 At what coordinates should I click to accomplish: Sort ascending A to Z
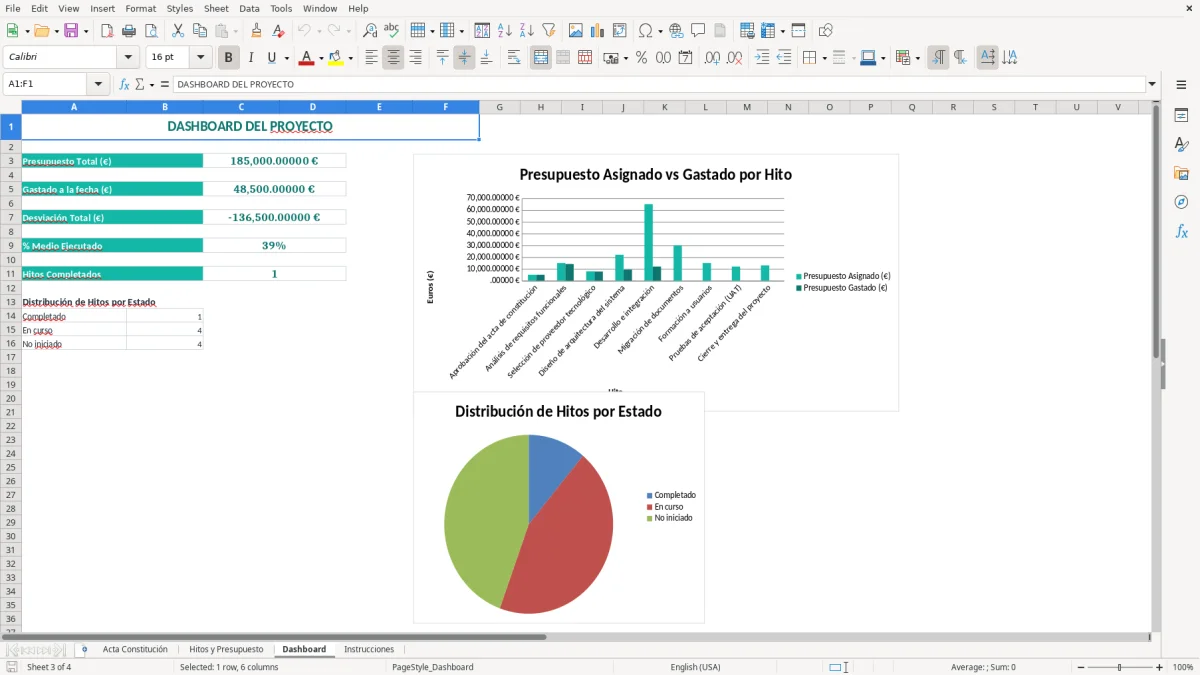point(505,31)
